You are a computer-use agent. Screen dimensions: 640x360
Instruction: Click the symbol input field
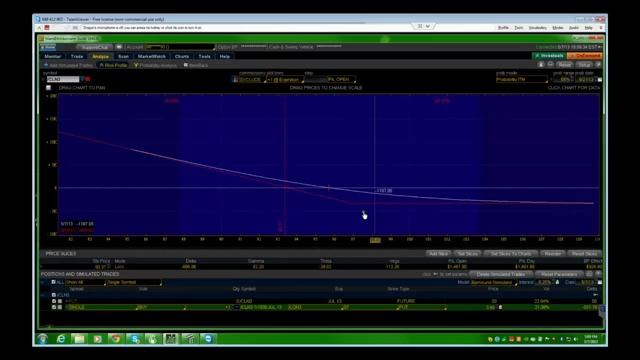coord(63,79)
